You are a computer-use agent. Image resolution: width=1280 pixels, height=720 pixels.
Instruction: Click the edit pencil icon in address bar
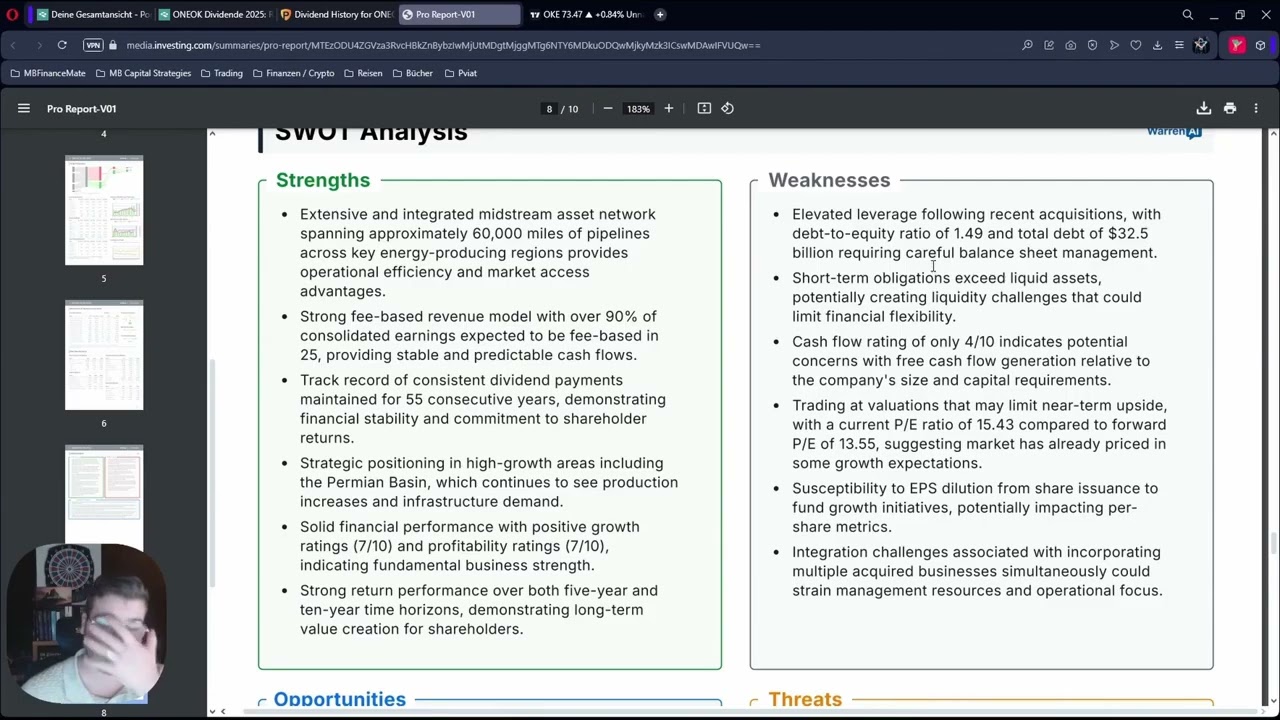(1049, 45)
